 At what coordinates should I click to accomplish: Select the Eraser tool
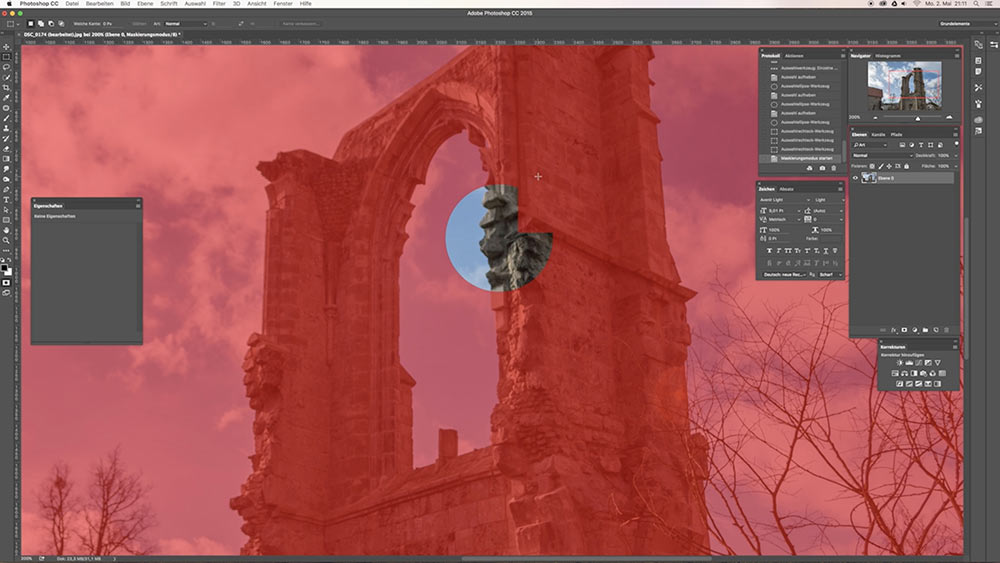[x=6, y=149]
